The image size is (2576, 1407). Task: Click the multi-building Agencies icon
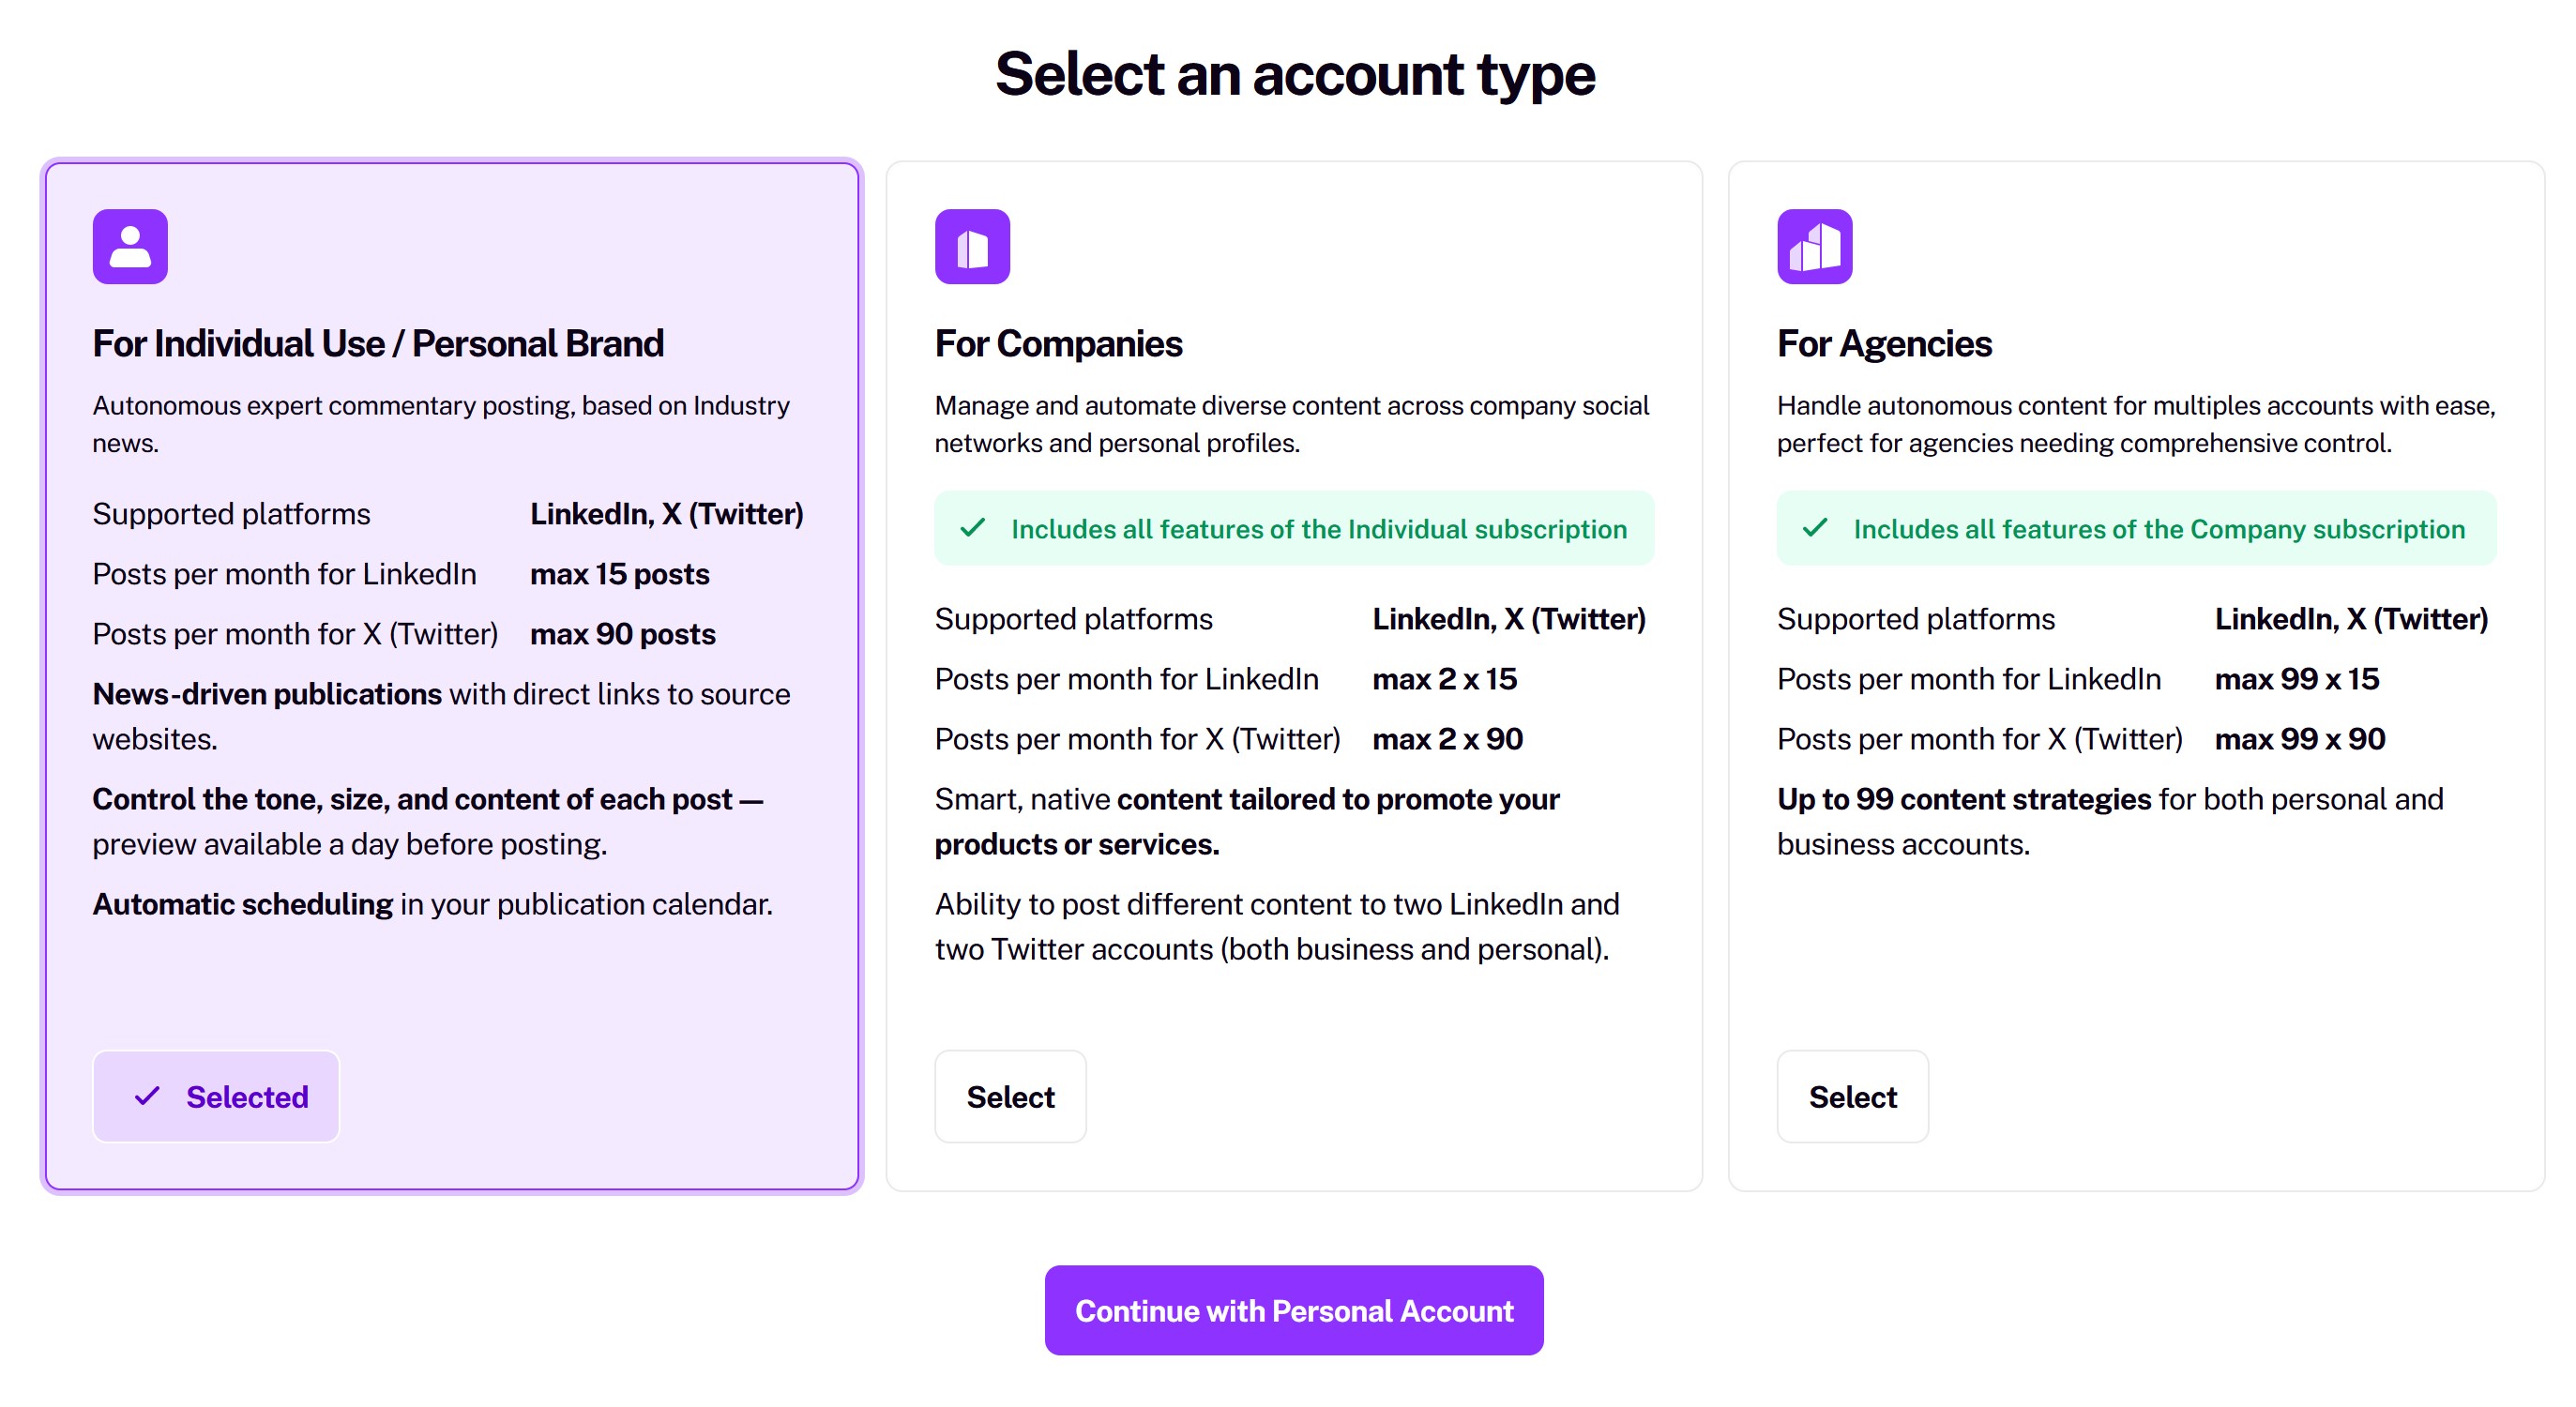(1814, 247)
